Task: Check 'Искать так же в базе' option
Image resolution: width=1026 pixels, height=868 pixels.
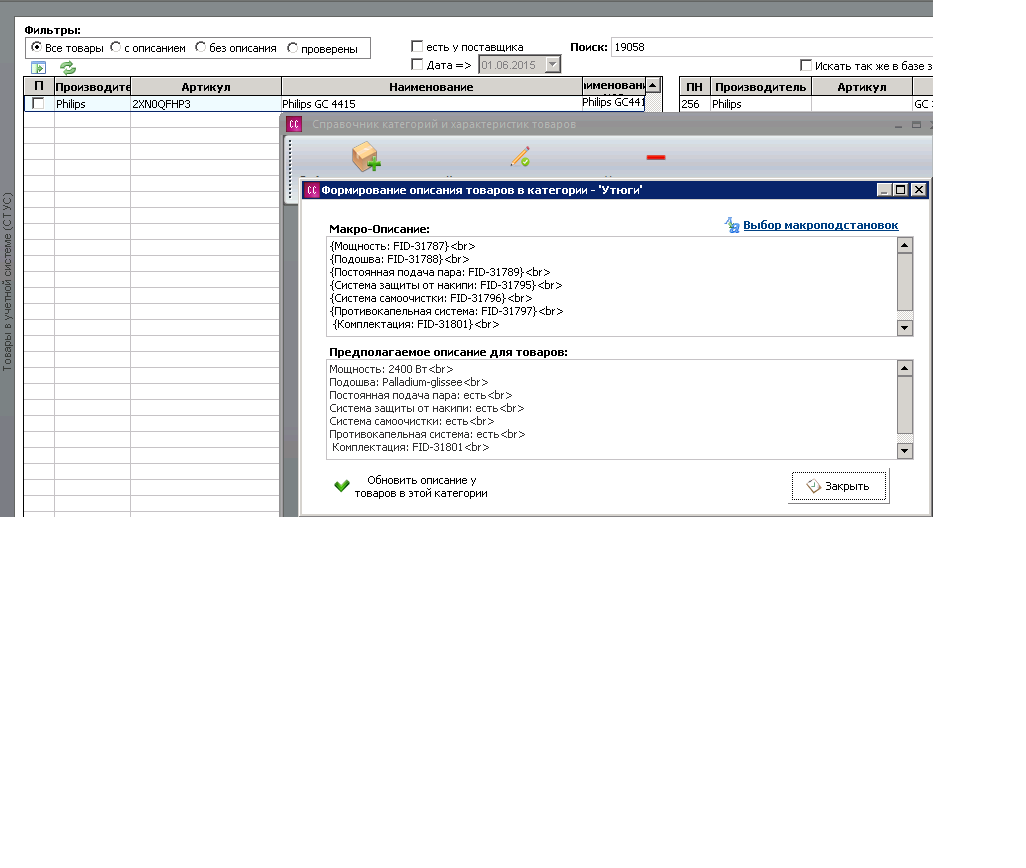Action: pos(806,65)
